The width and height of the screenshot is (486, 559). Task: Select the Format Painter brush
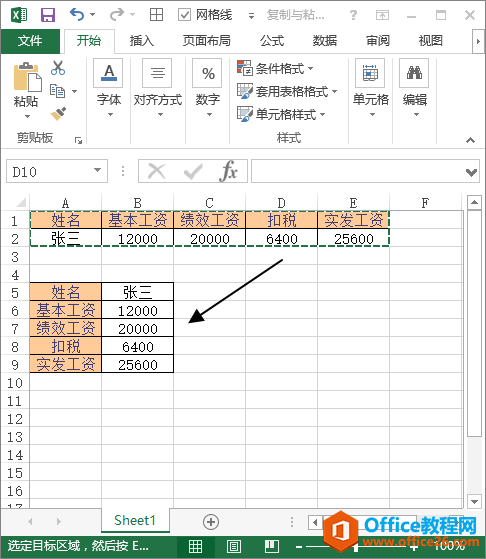tap(58, 114)
